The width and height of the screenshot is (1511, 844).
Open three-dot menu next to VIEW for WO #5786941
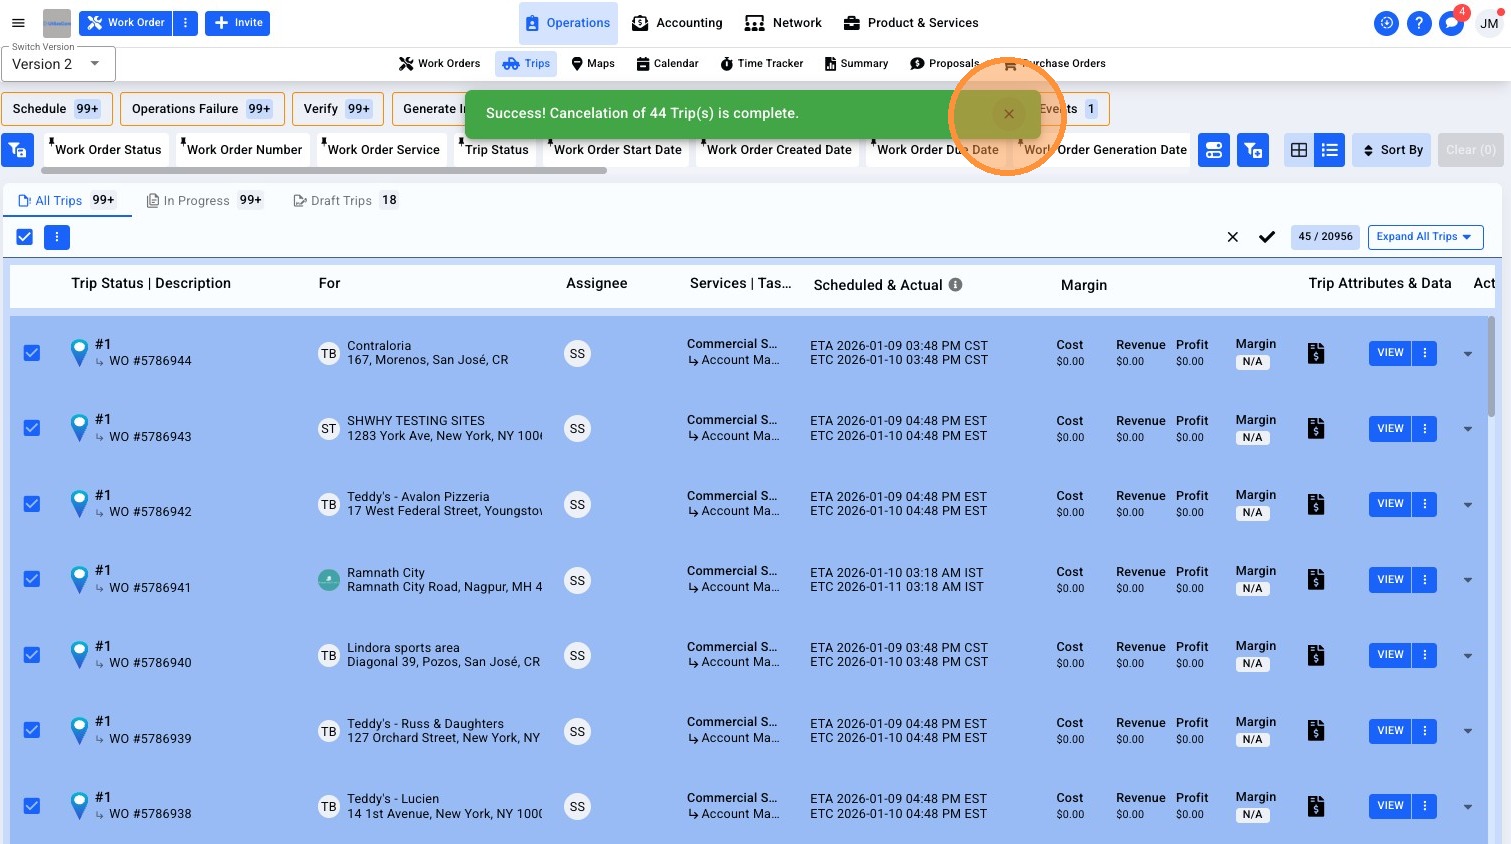pos(1425,580)
